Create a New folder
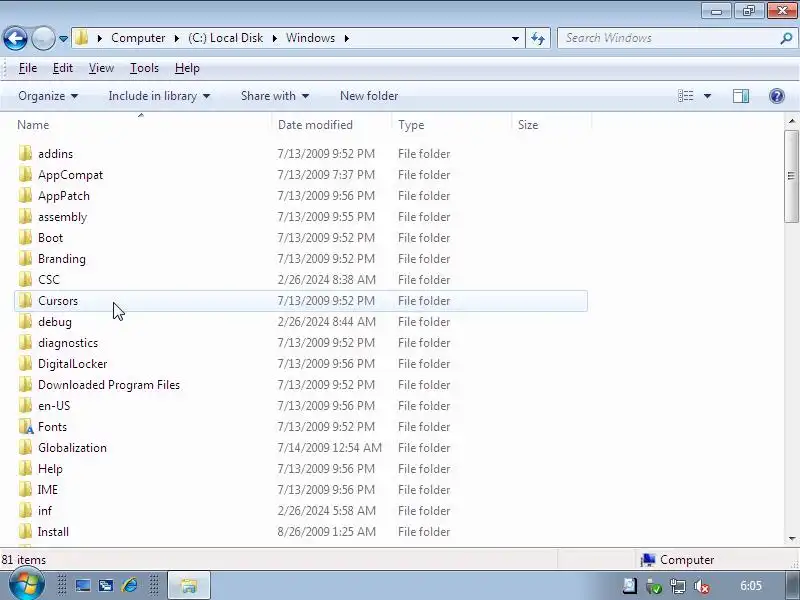This screenshot has height=600, width=800. click(369, 96)
